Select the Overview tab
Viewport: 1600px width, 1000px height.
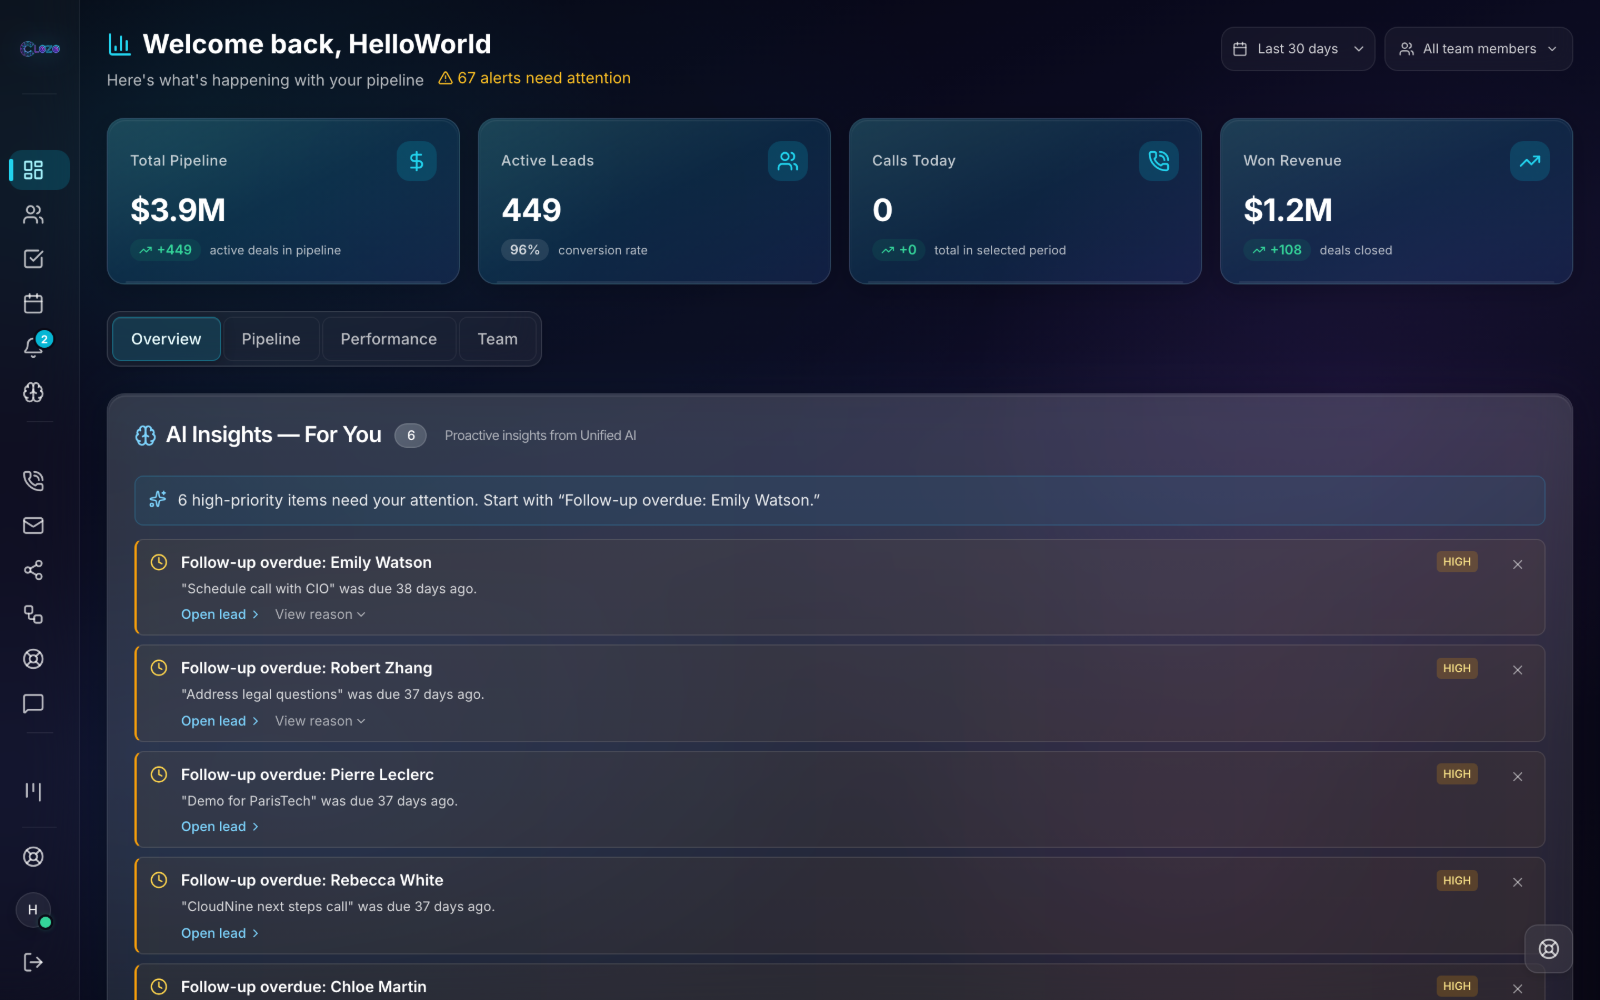166,339
